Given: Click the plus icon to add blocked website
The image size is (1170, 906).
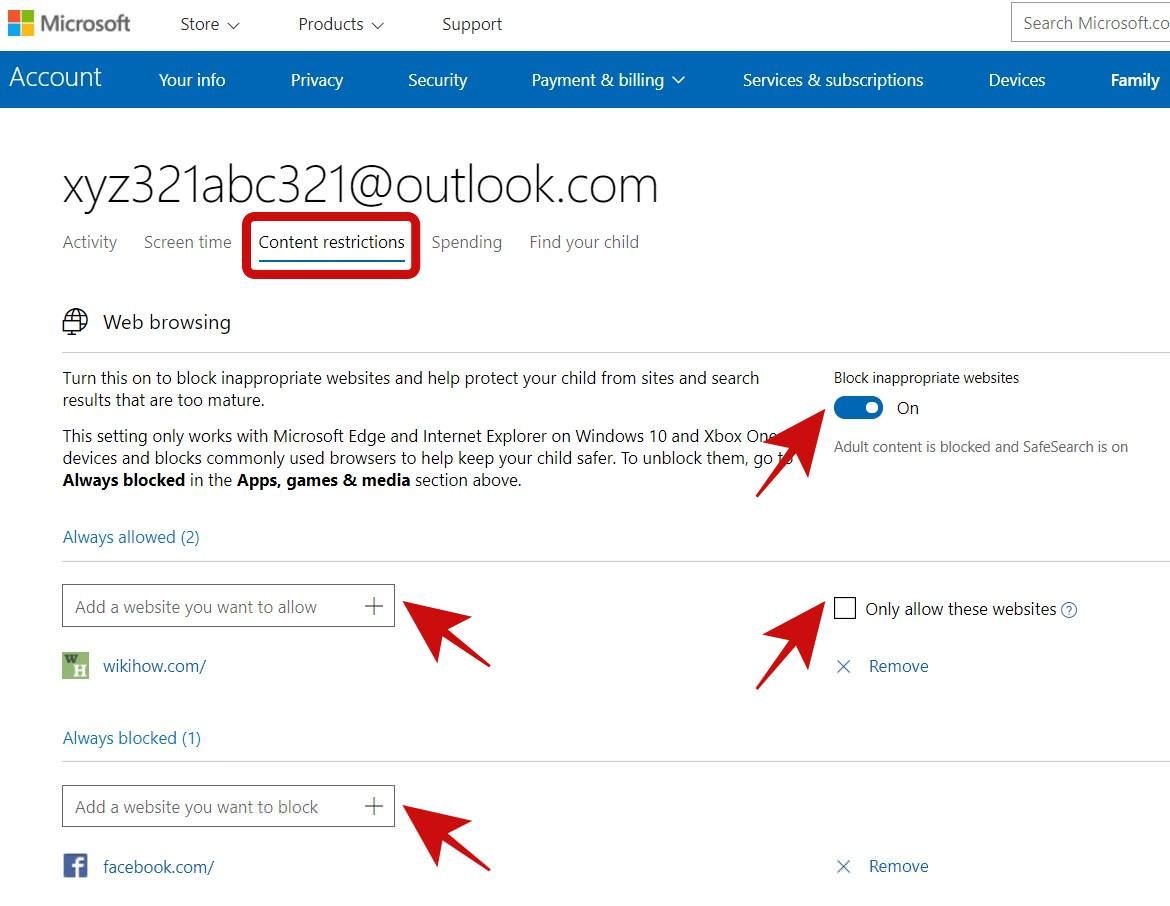Looking at the screenshot, I should [x=374, y=806].
